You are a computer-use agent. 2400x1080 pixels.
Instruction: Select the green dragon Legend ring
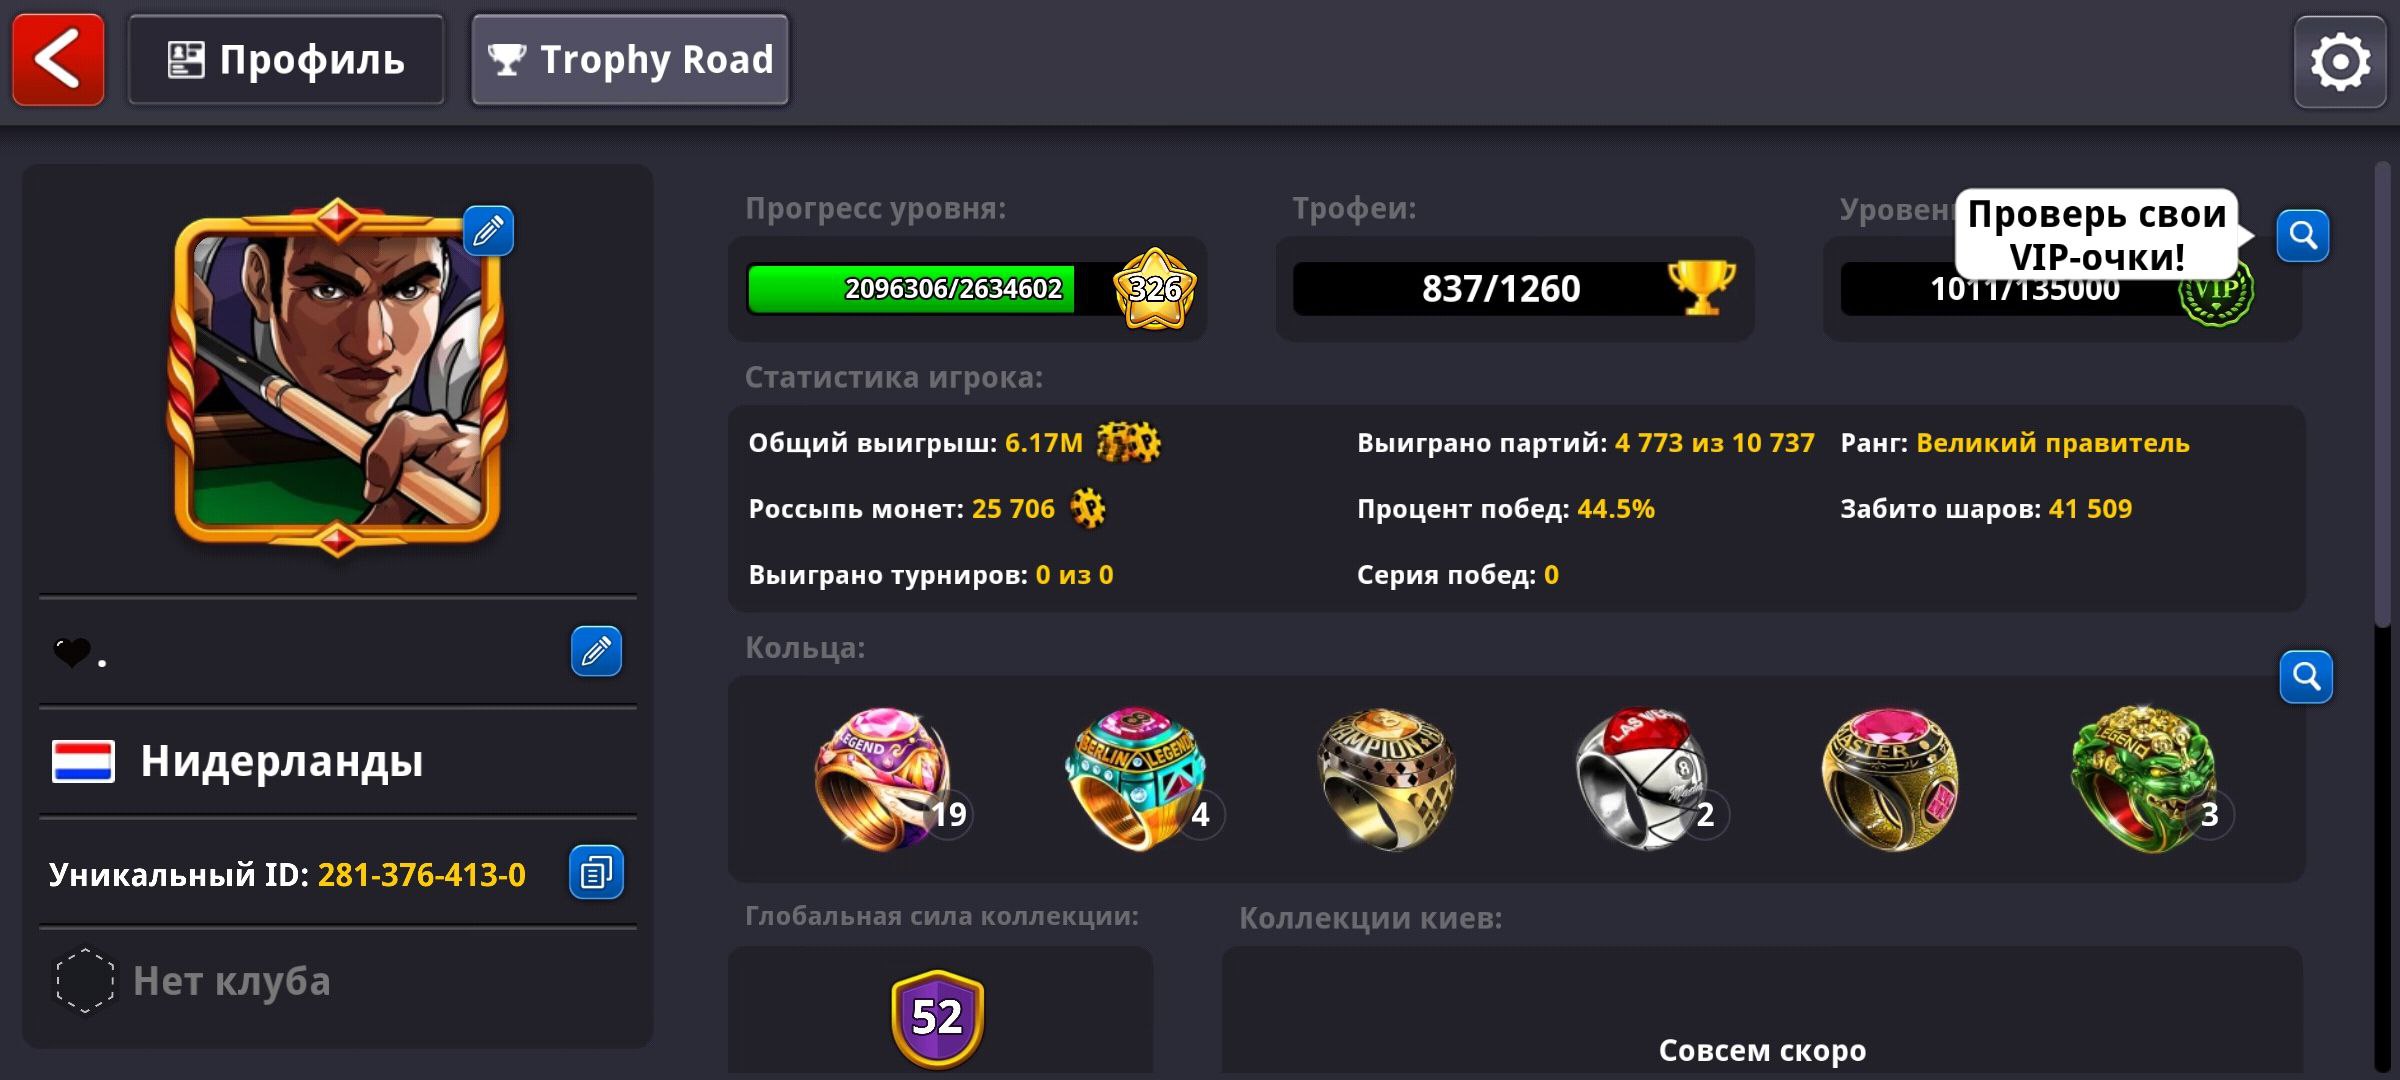point(2145,779)
